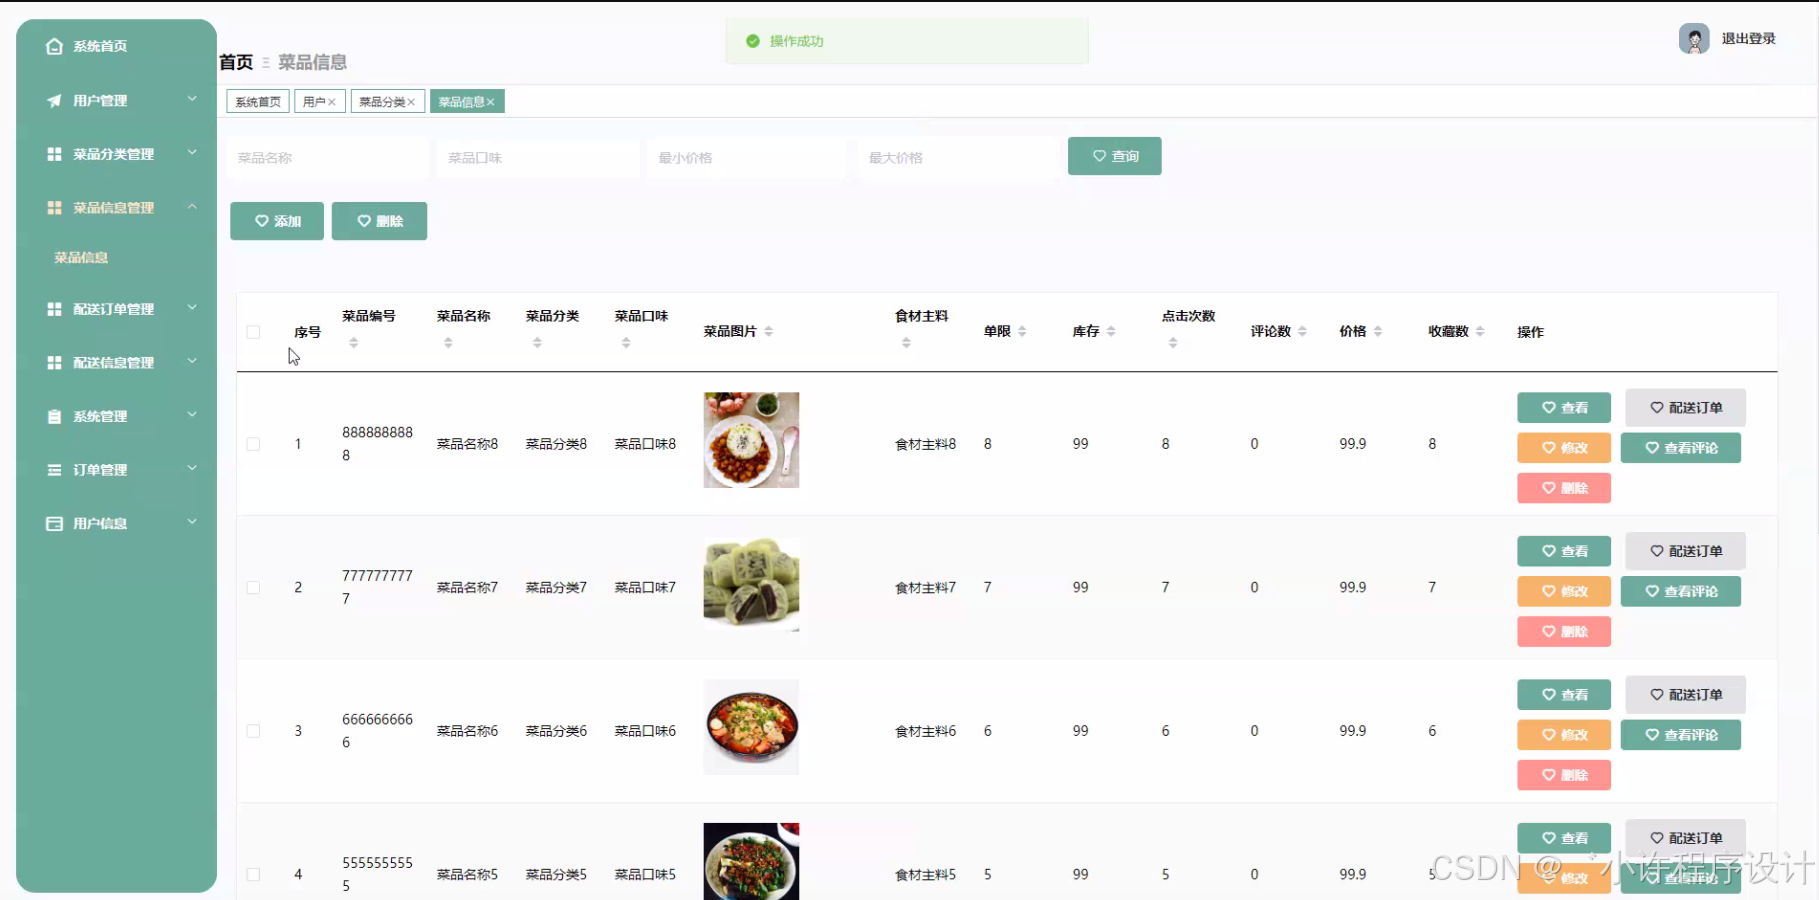Sort by 价格 column arrows
Screen dimensions: 1819x900
[1378, 331]
